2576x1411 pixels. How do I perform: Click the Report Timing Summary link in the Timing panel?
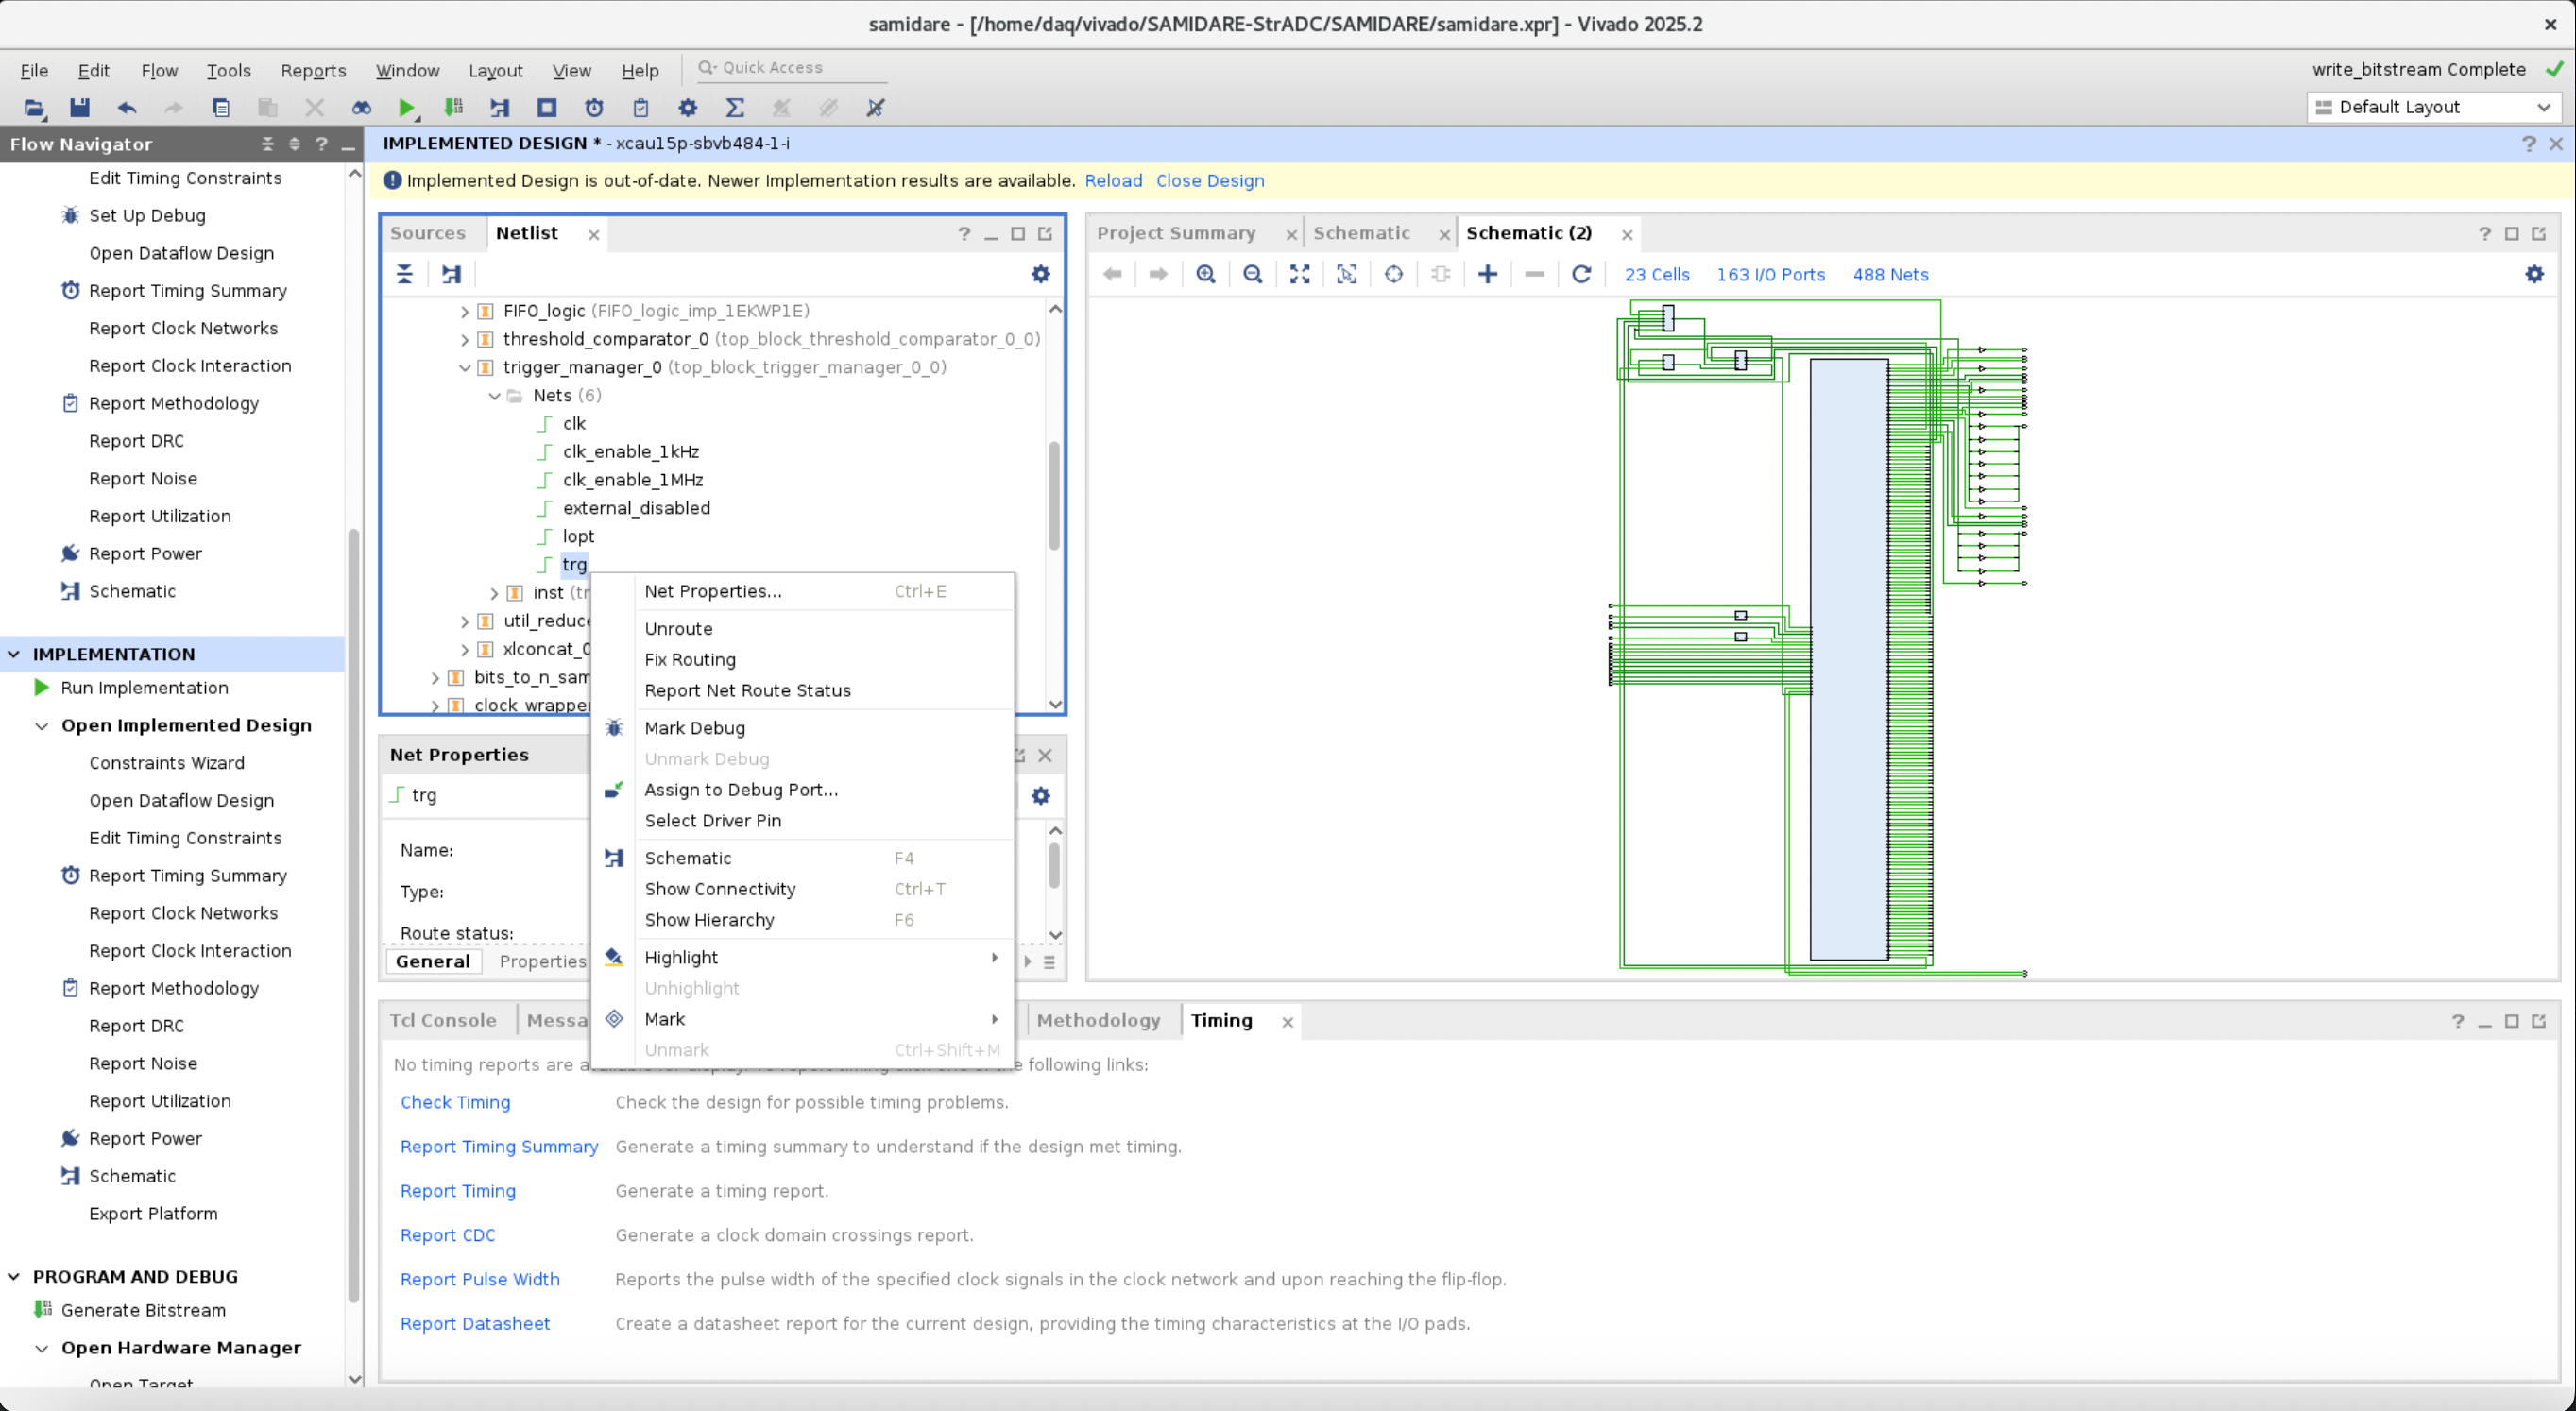[499, 1146]
